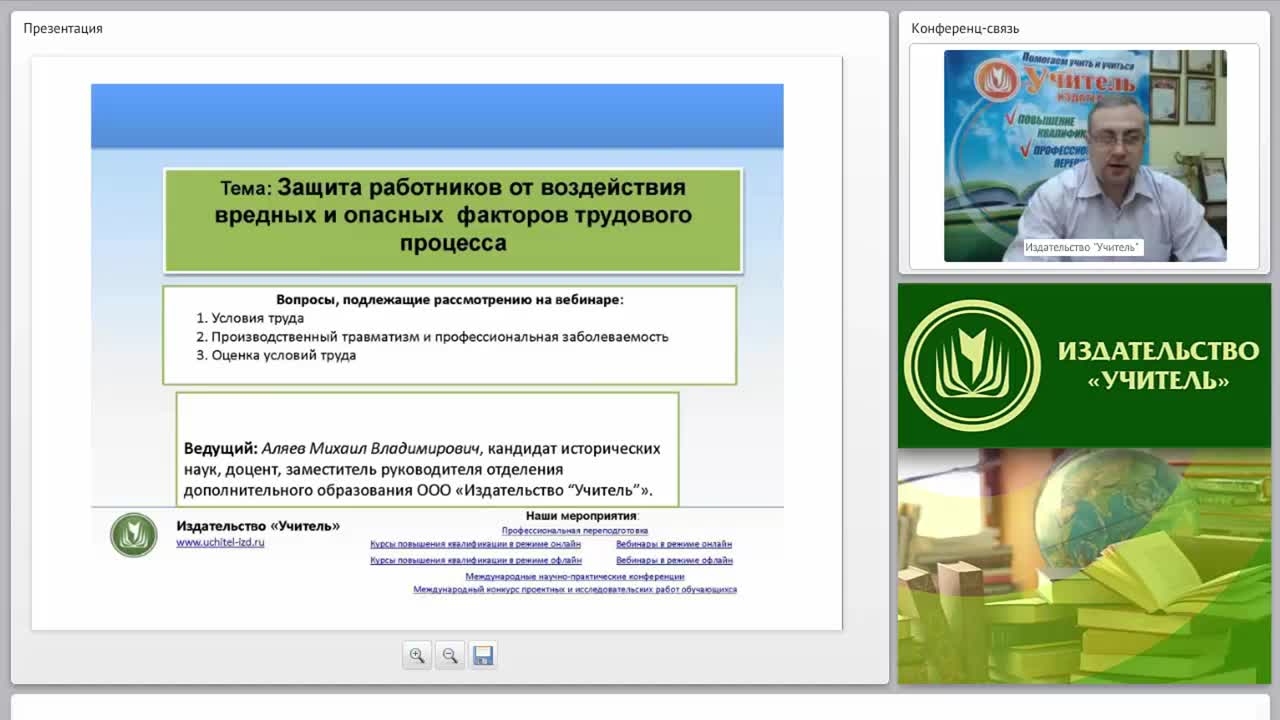Save the presentation with the floppy disk icon

click(x=483, y=655)
